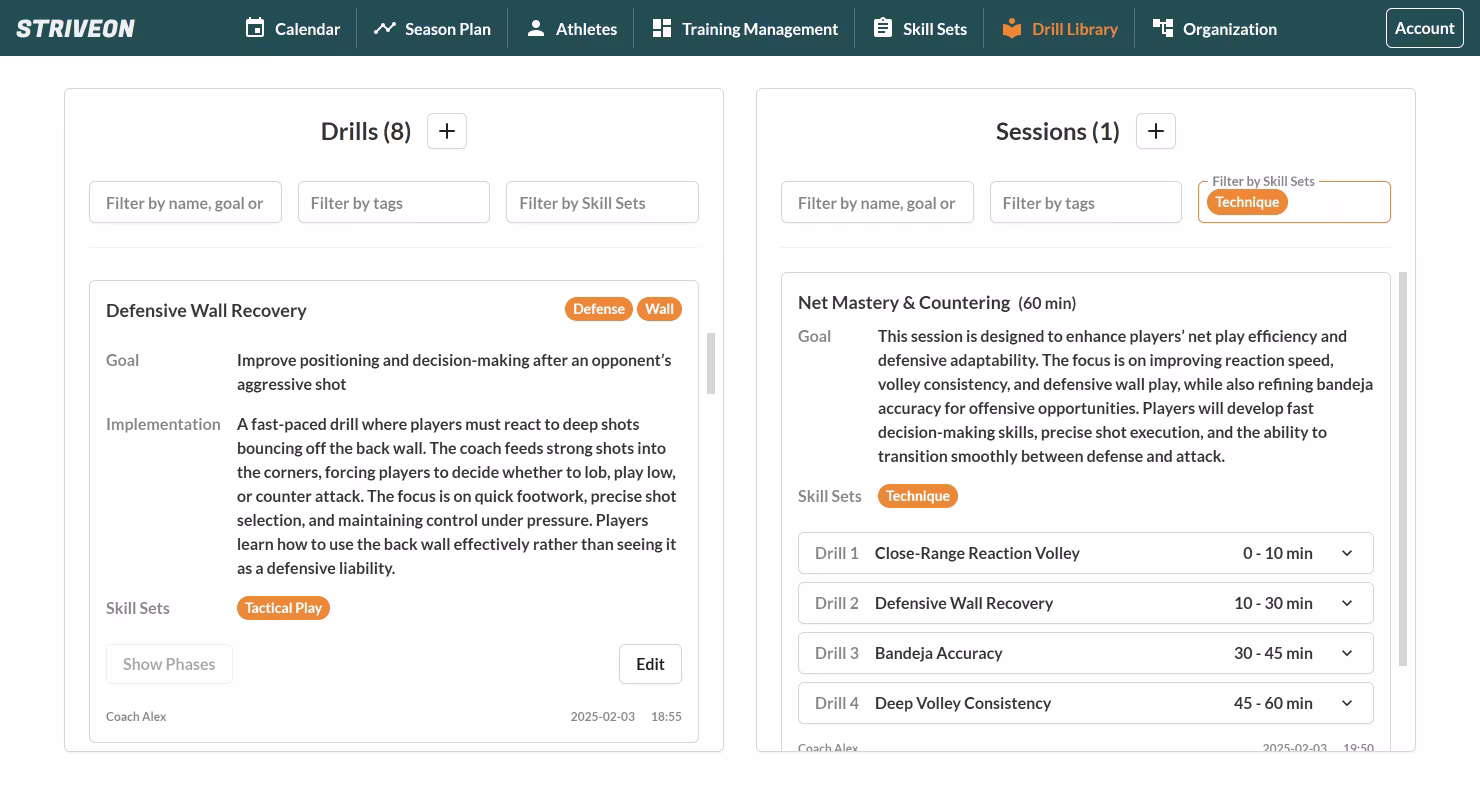
Task: Expand Drill 4 Deep Volley Consistency
Action: 1086,703
